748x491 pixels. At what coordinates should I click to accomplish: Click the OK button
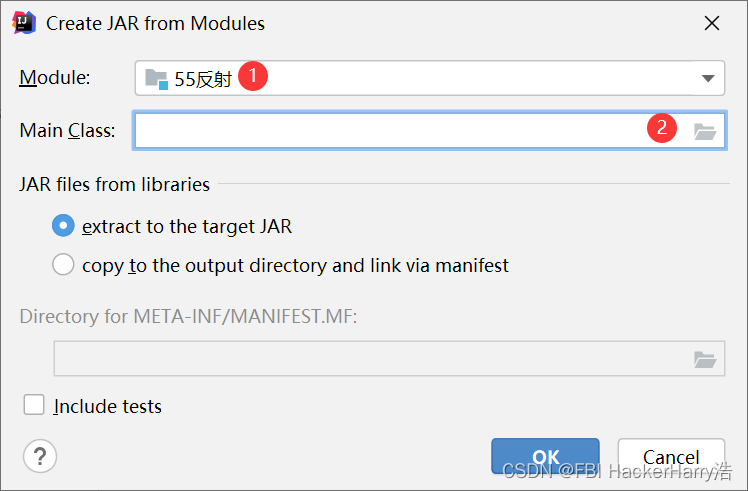pyautogui.click(x=545, y=456)
